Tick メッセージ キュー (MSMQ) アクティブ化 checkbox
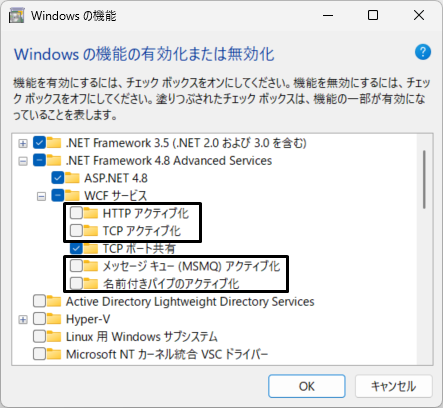443x408 pixels. coord(76,266)
